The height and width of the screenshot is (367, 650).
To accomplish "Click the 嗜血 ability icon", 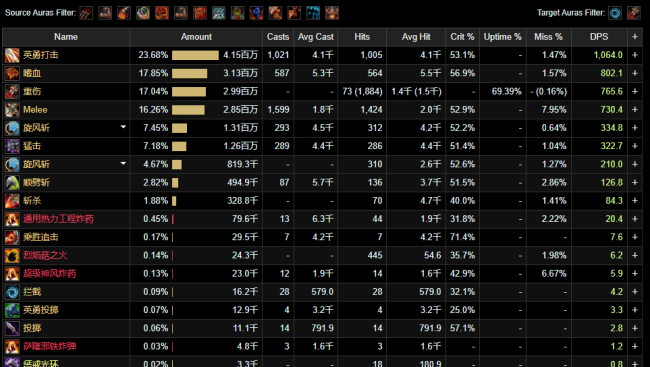I will tap(12, 73).
